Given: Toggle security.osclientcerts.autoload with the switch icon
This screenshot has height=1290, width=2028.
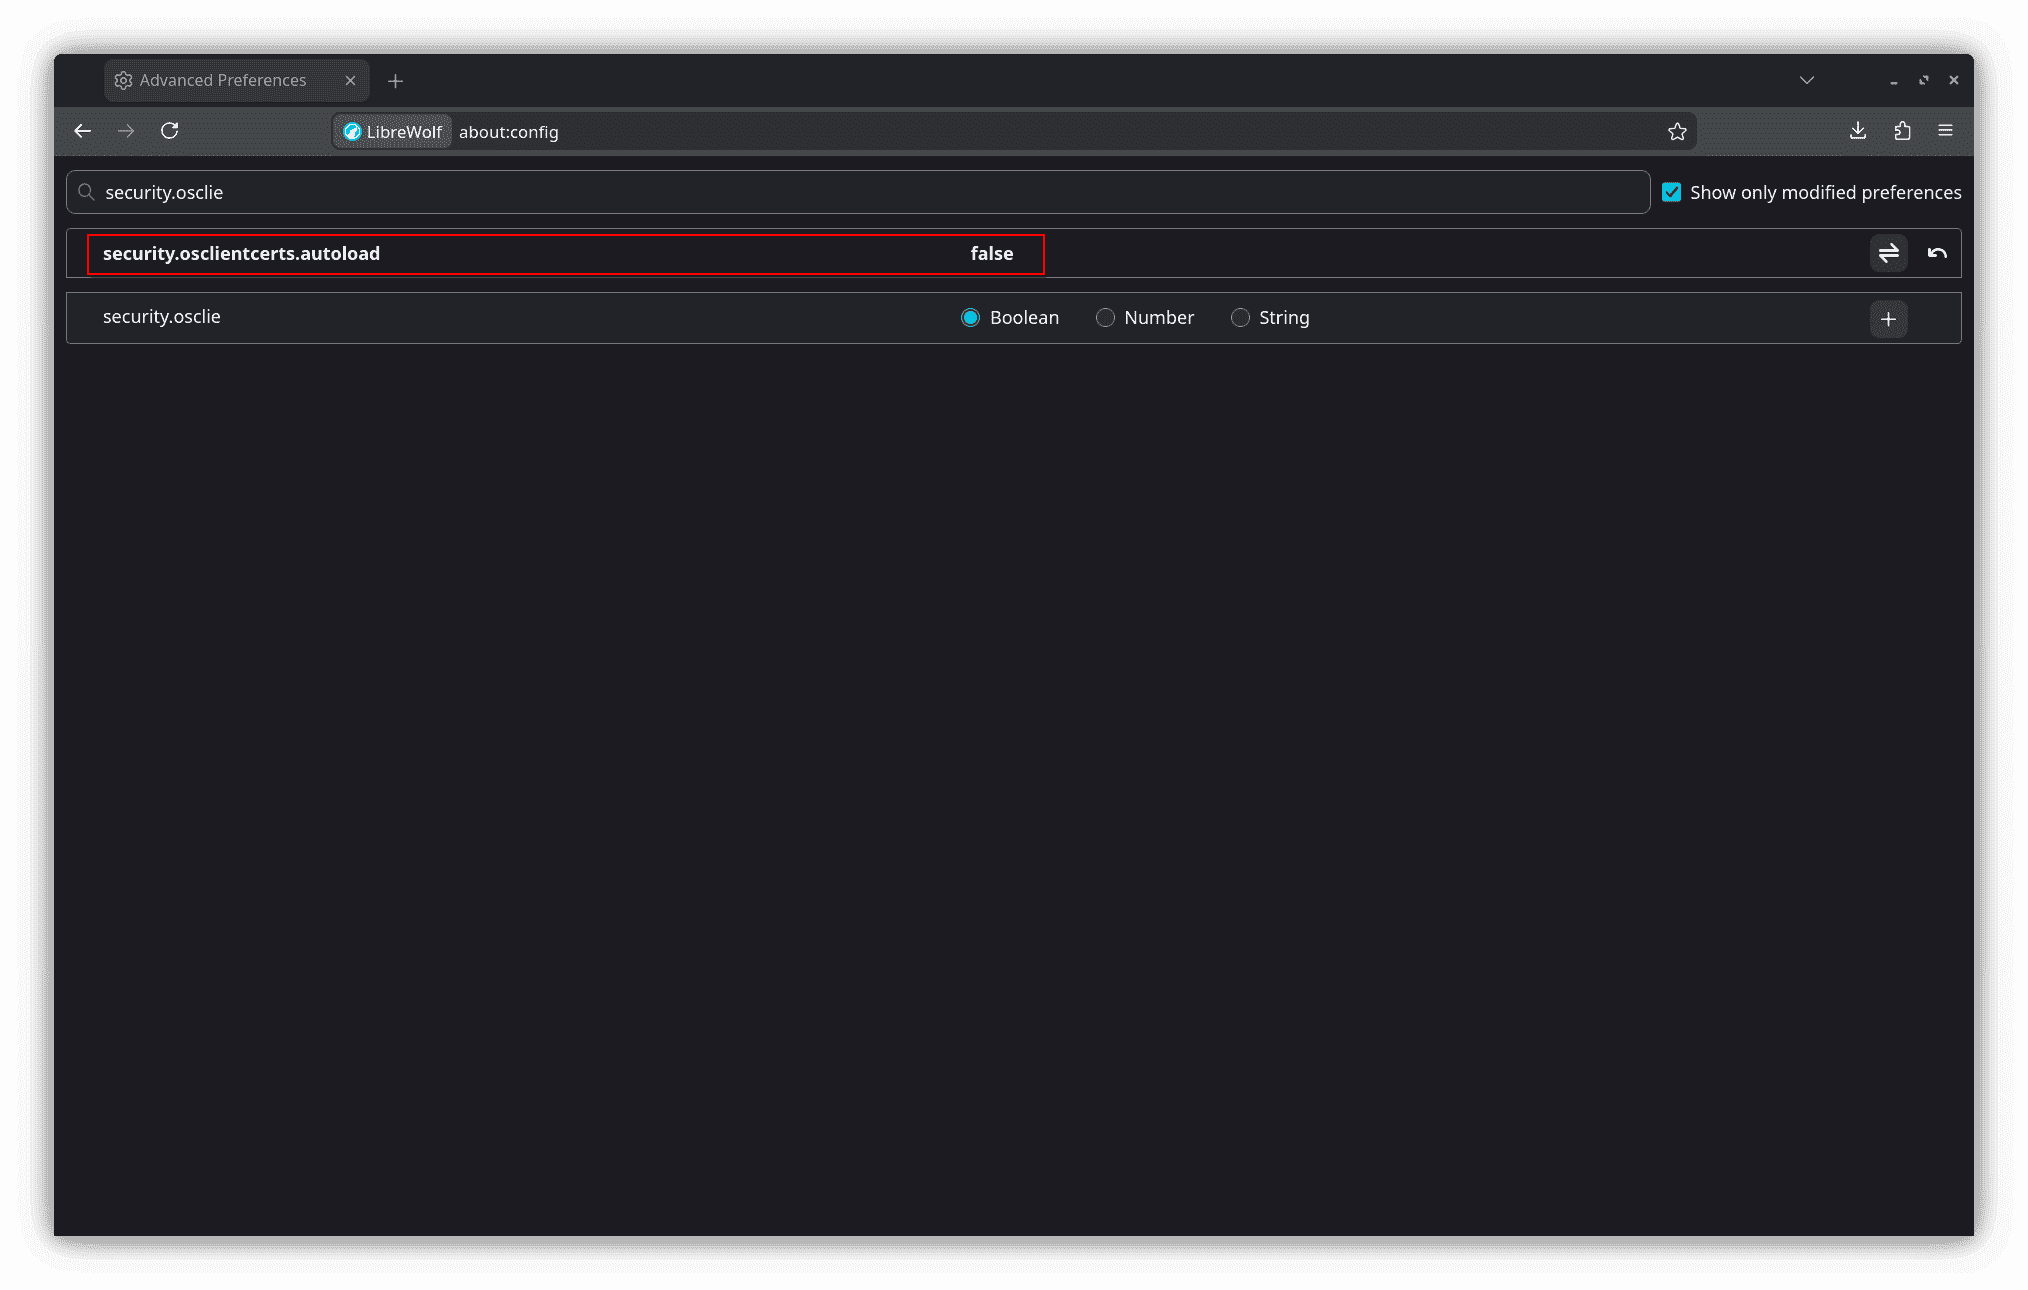Looking at the screenshot, I should coord(1888,253).
